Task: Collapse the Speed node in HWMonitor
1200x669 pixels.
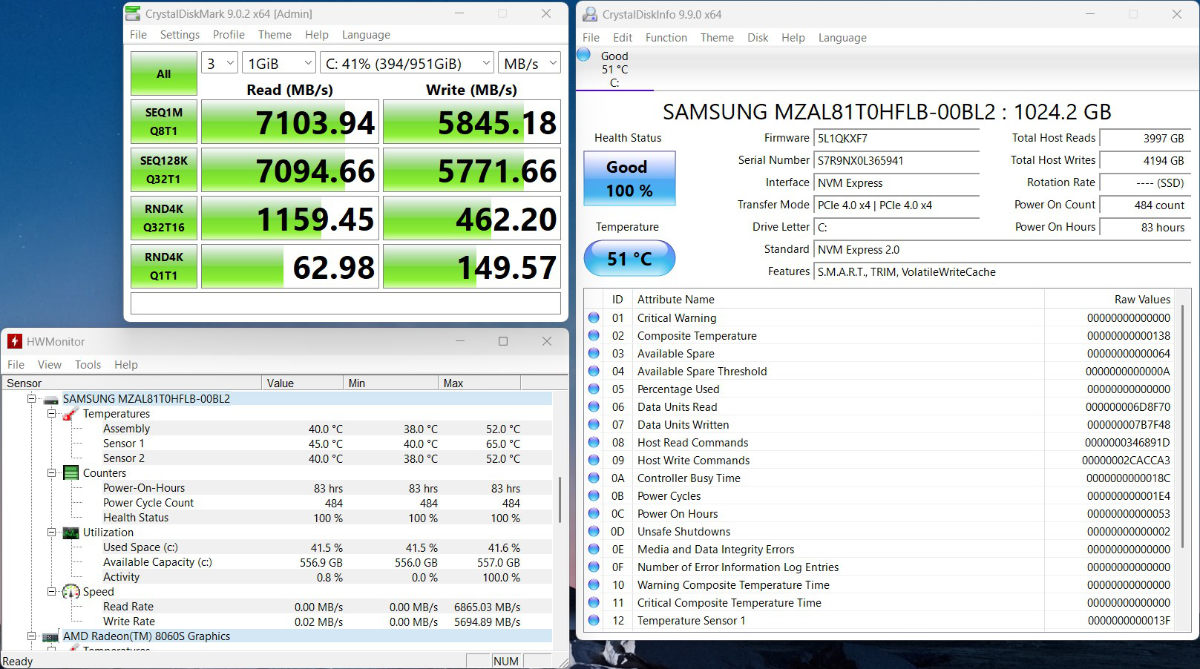Action: pyautogui.click(x=52, y=591)
